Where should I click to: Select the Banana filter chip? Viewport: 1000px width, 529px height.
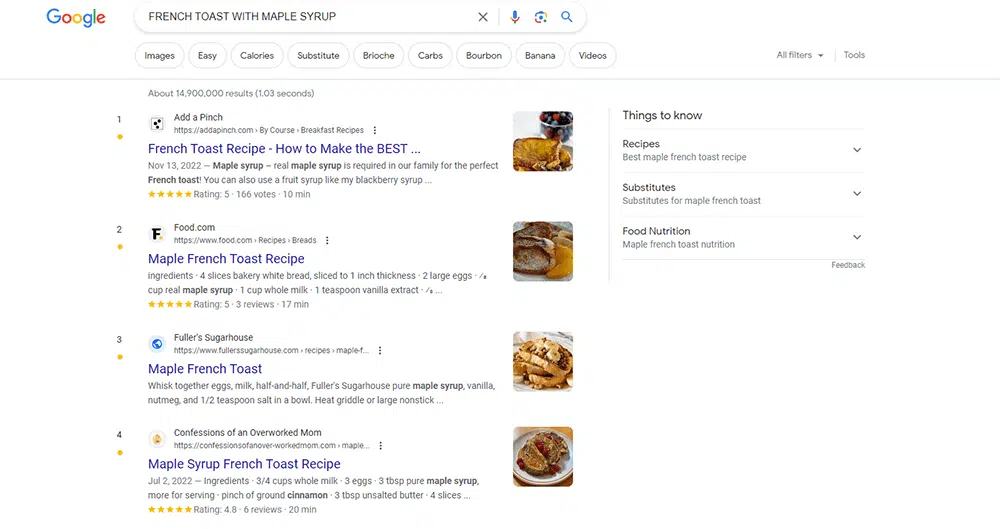(x=540, y=56)
